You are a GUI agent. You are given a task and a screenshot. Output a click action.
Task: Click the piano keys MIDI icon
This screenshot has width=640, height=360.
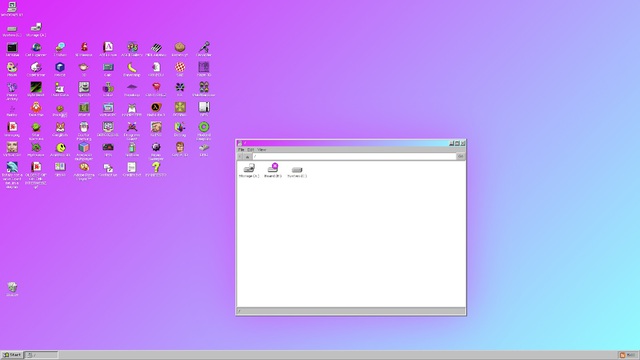[x=156, y=49]
